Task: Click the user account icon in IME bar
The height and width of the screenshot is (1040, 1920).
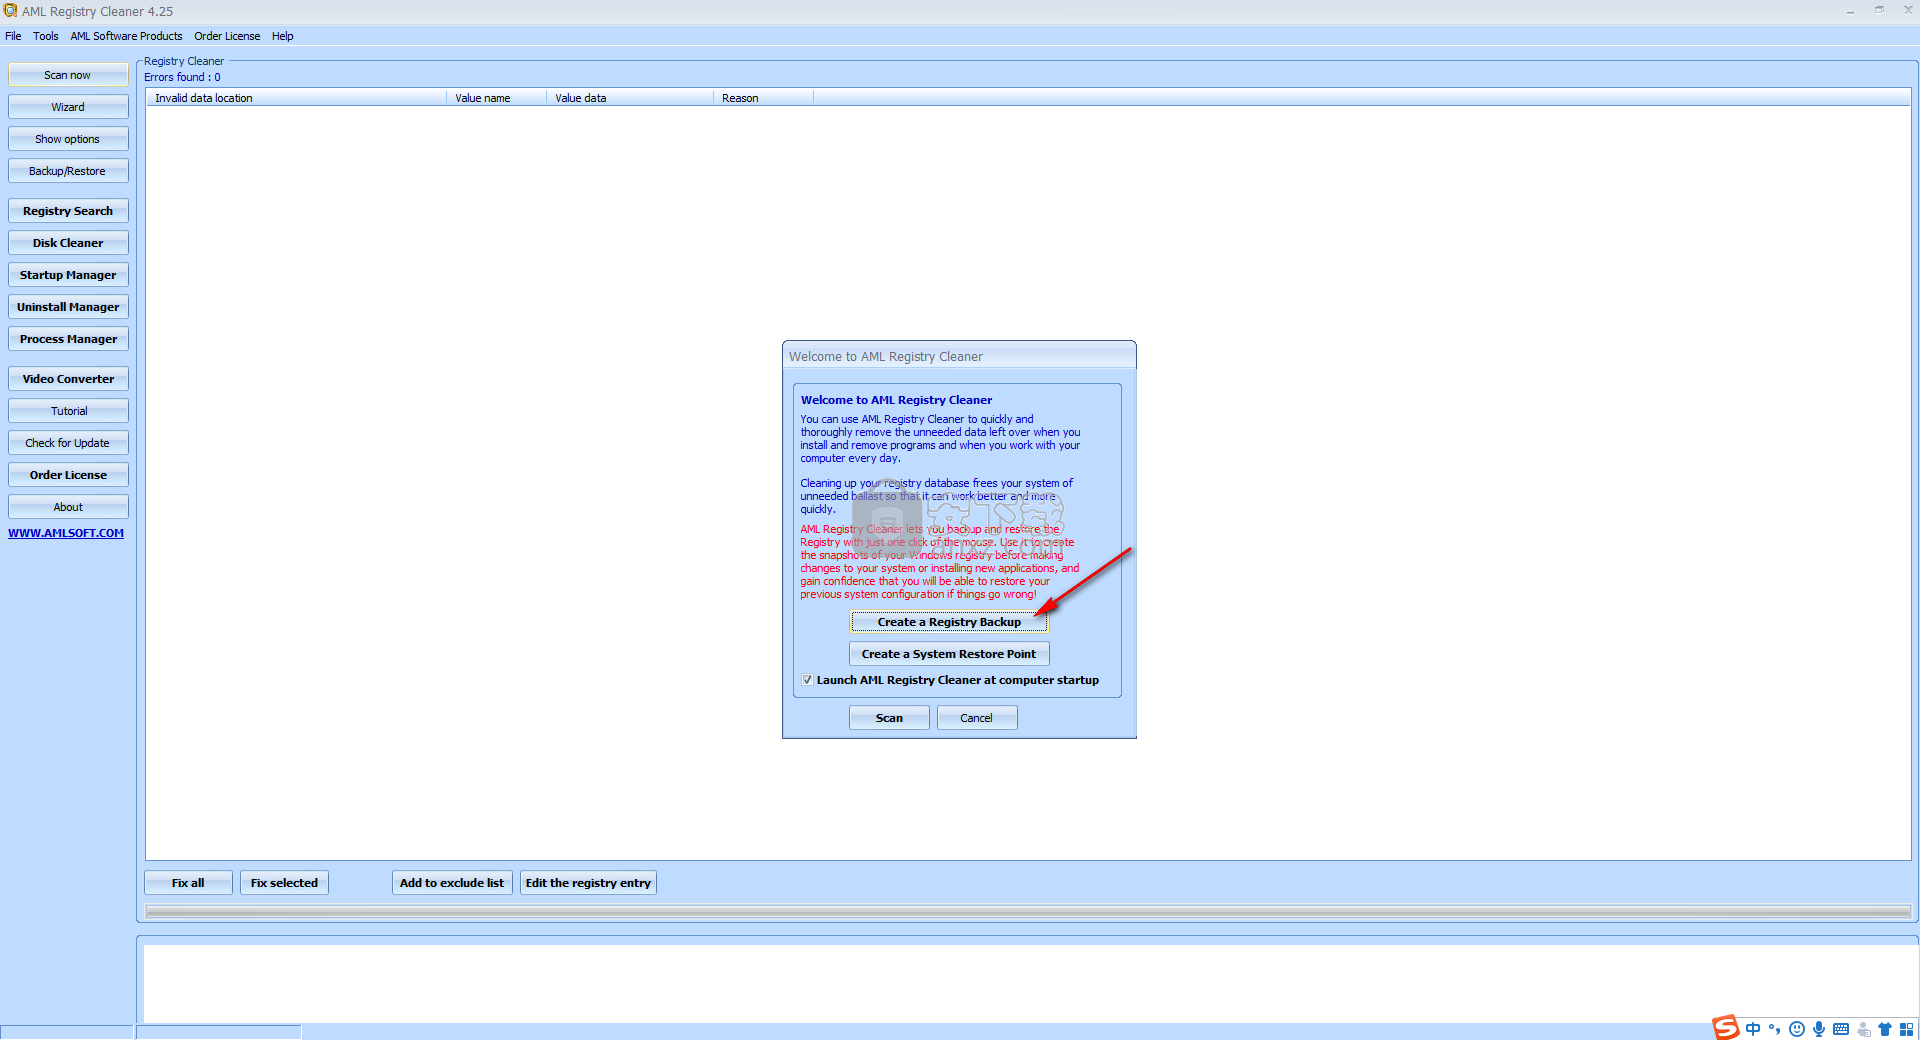Action: point(1863,1029)
